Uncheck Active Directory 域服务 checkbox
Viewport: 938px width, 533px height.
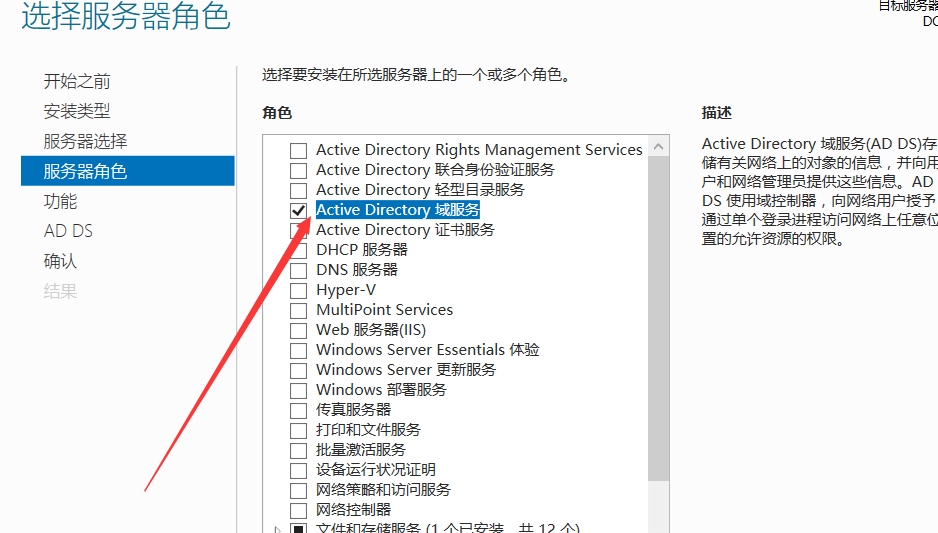click(x=298, y=210)
